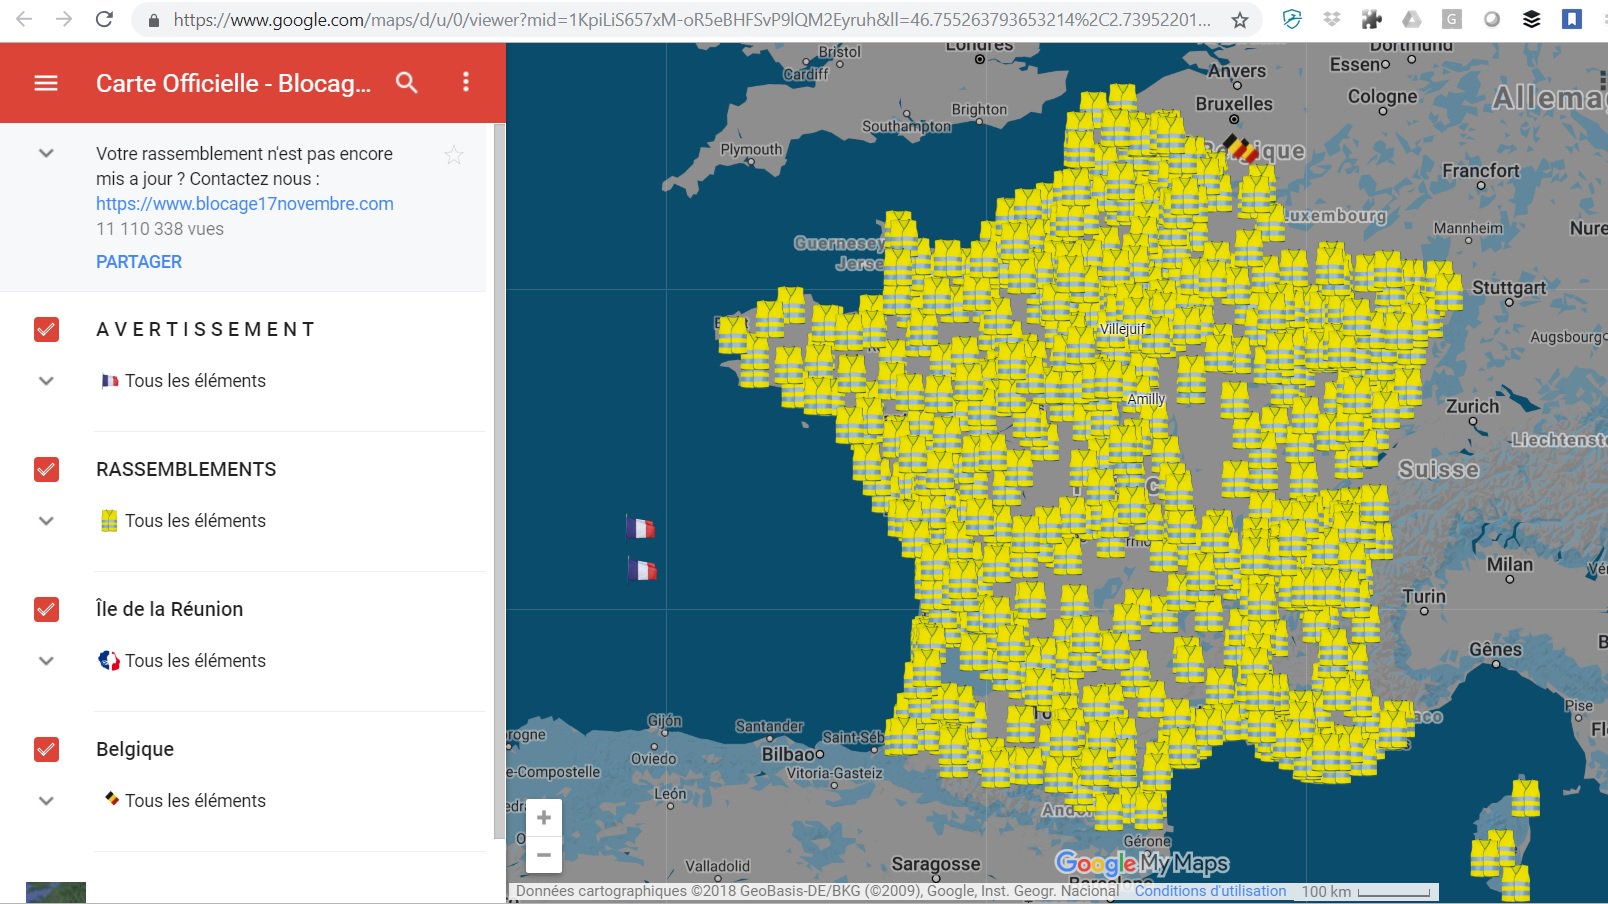1608x904 pixels.
Task: Reload the page with refresh icon
Action: tap(104, 19)
